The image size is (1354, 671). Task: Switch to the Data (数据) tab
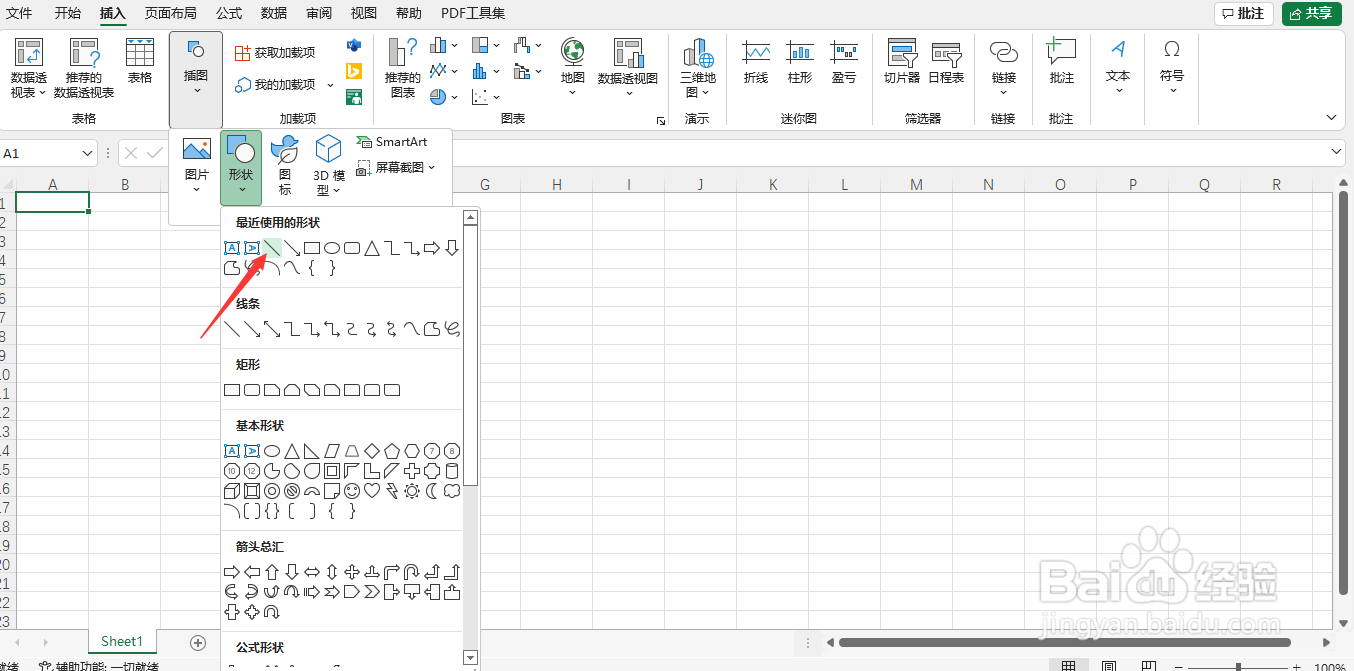(x=274, y=13)
